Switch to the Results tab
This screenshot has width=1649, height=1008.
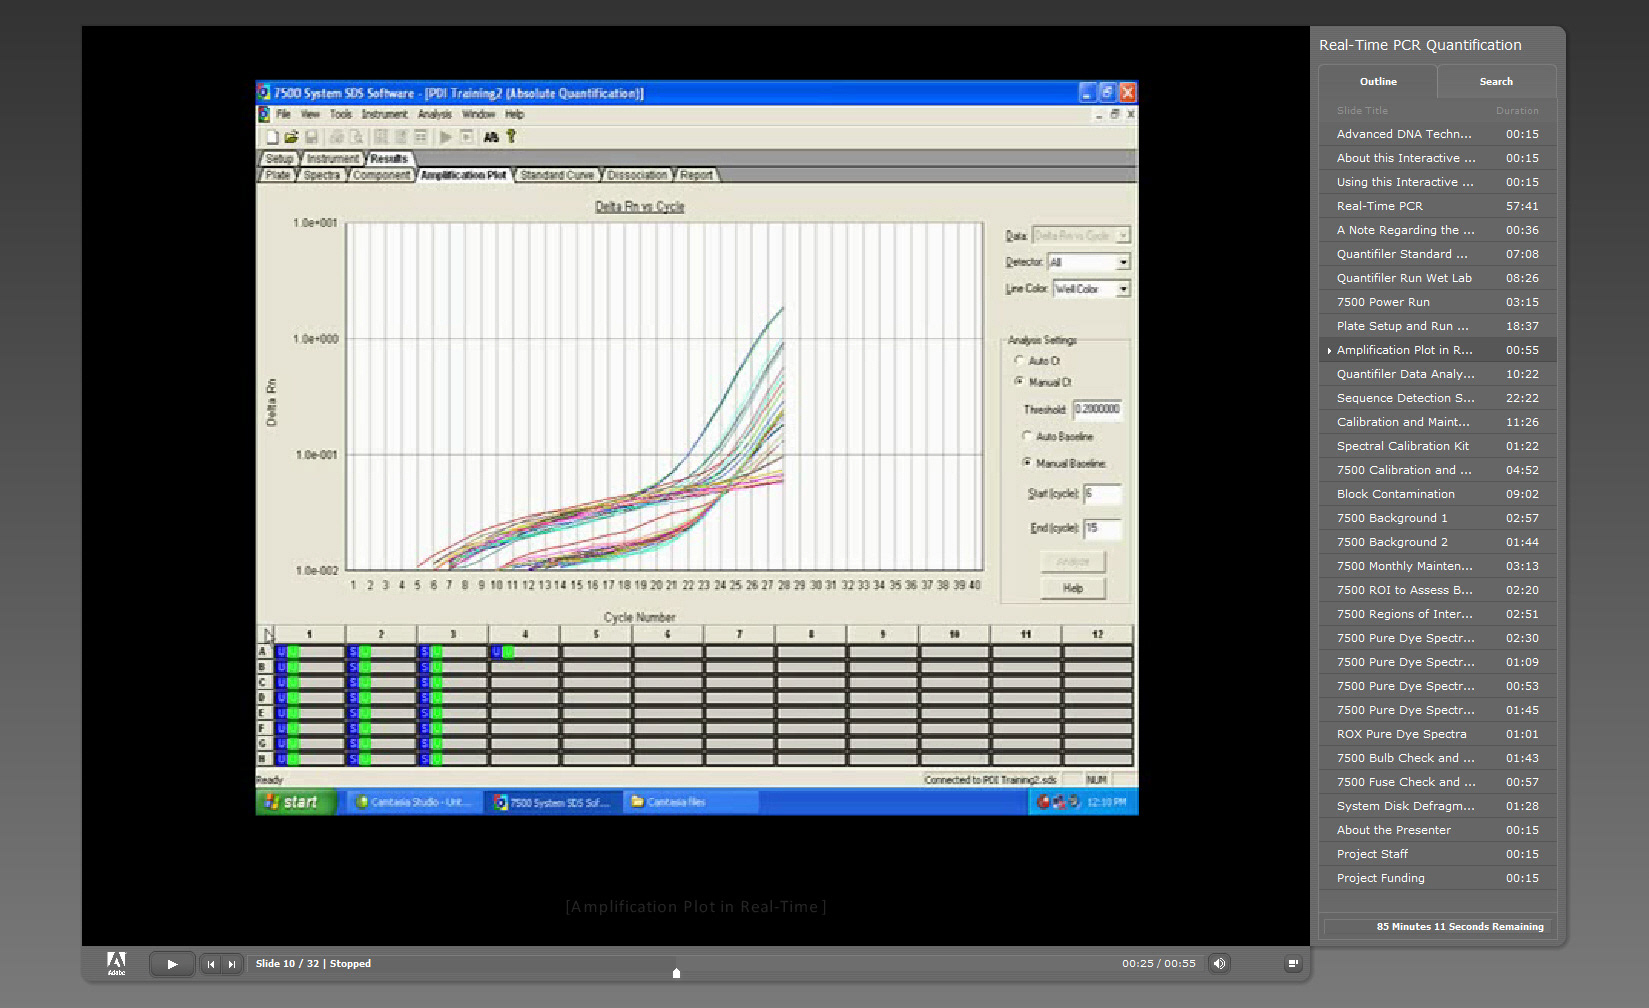(388, 159)
